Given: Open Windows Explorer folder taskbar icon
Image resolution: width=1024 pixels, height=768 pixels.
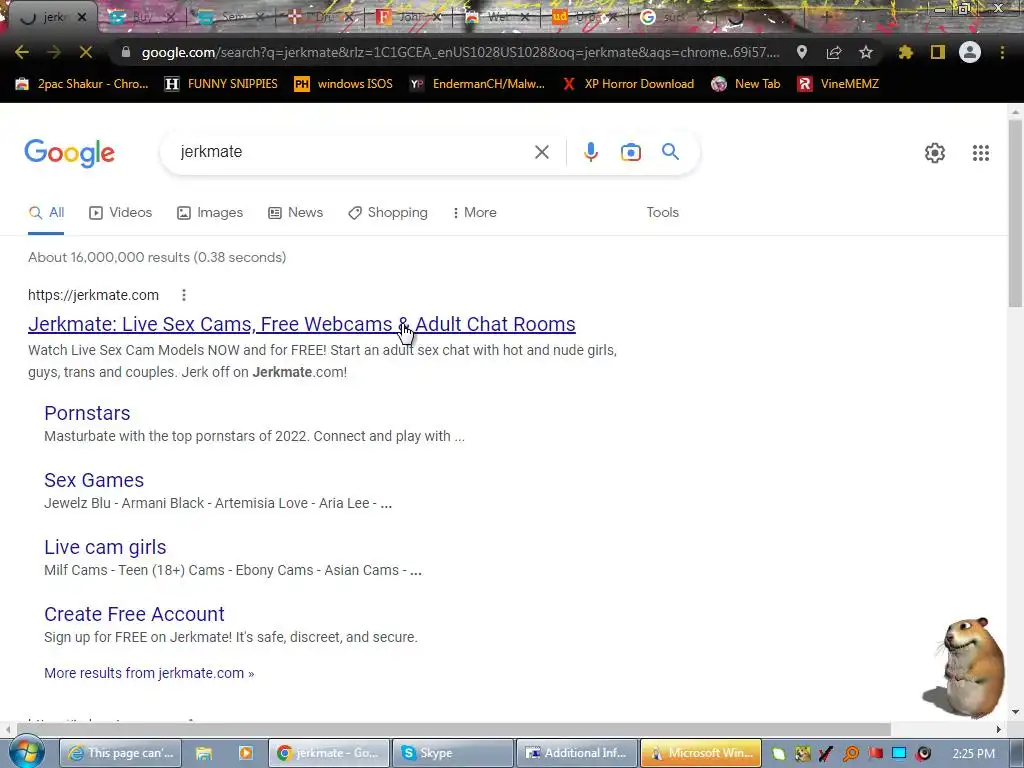Looking at the screenshot, I should coord(204,753).
